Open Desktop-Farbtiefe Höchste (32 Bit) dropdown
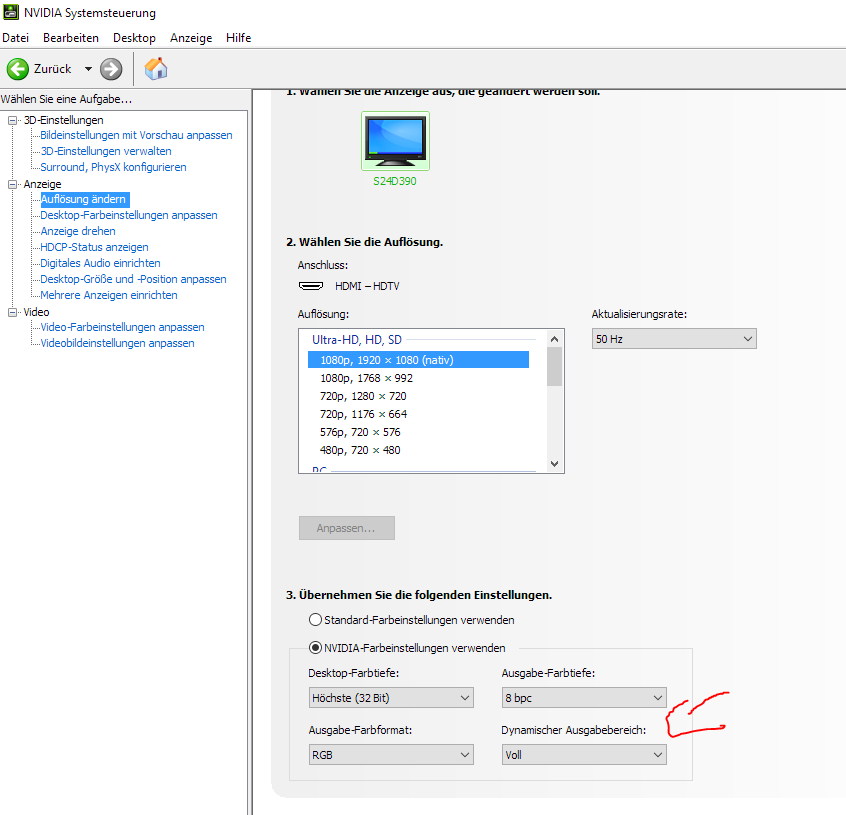The image size is (846, 815). click(391, 697)
